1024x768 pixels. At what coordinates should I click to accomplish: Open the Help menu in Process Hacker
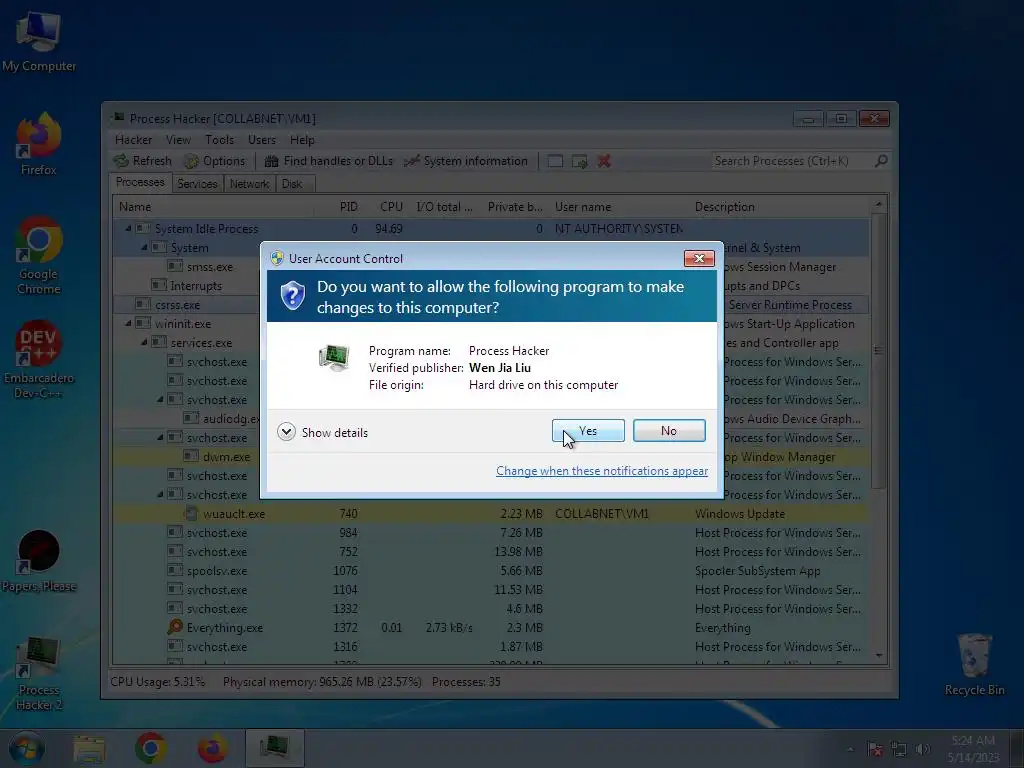[302, 140]
